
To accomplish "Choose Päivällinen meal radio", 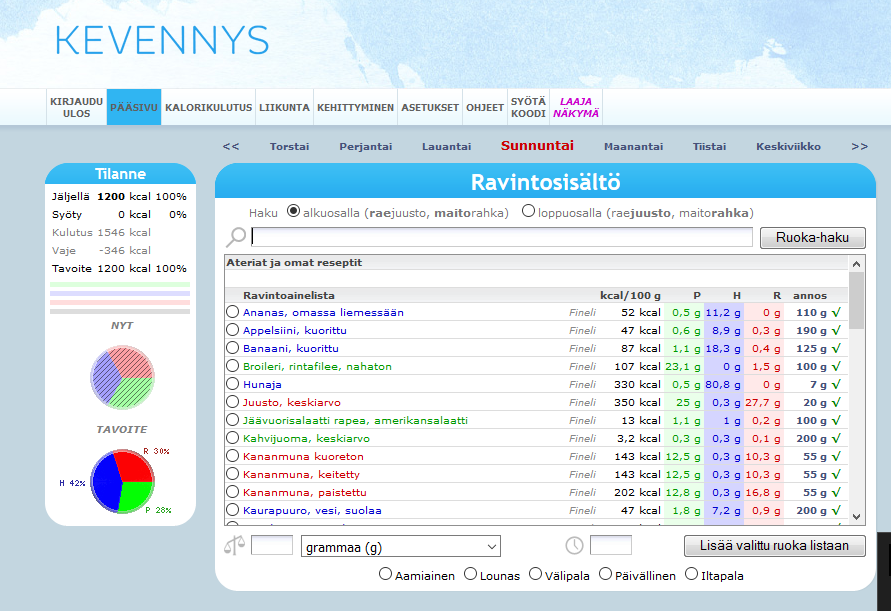I will (606, 574).
